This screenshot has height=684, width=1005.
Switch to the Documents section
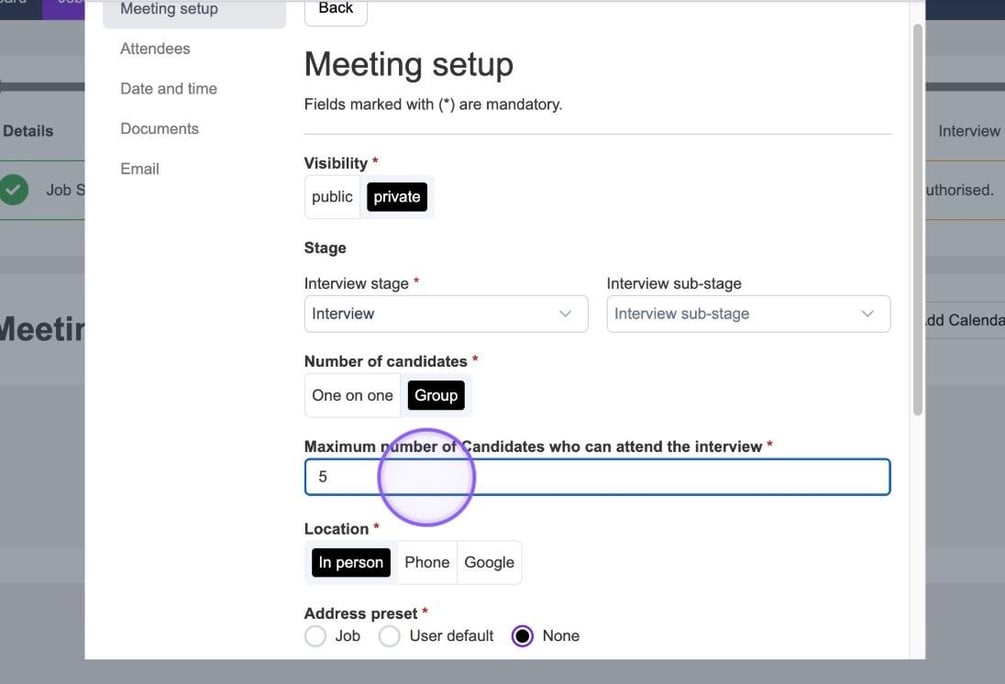pyautogui.click(x=159, y=129)
